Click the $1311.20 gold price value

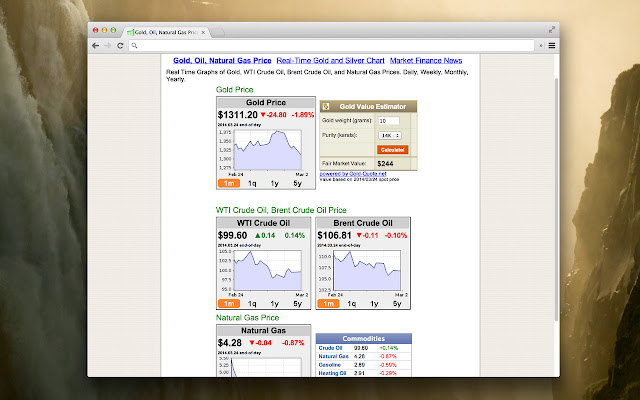238,115
